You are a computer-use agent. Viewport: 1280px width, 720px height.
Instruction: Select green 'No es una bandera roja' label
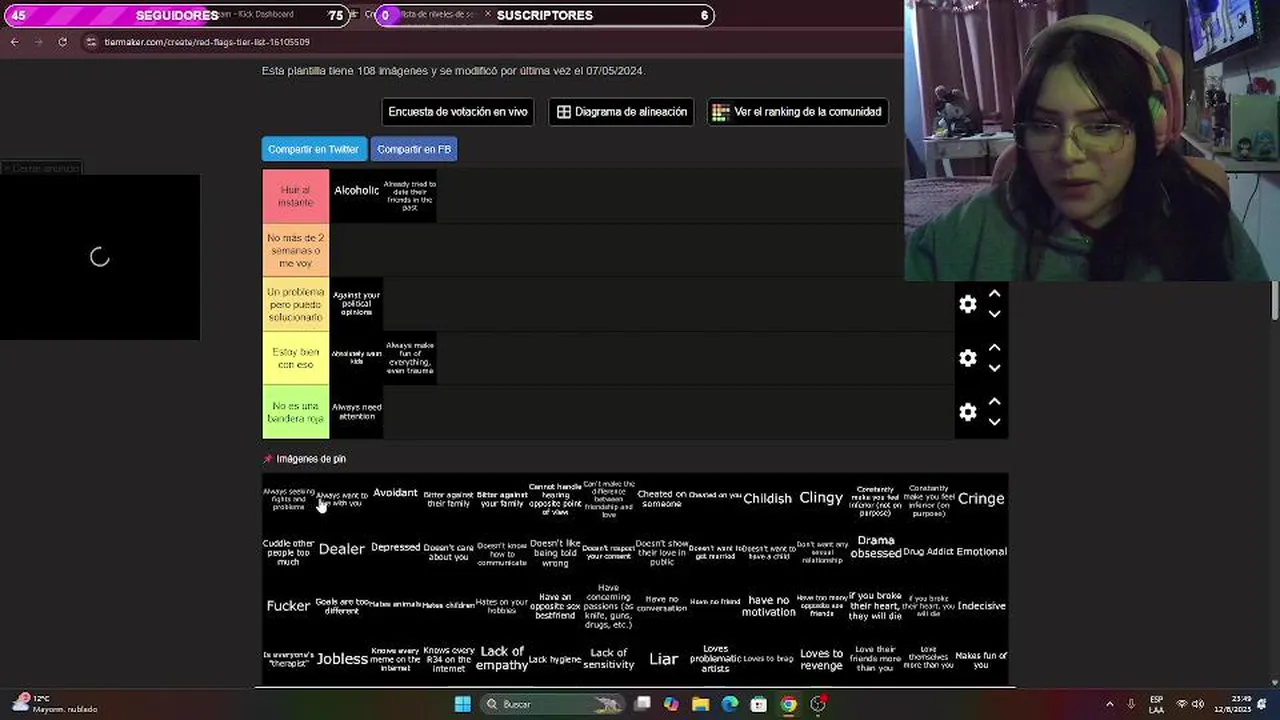296,412
